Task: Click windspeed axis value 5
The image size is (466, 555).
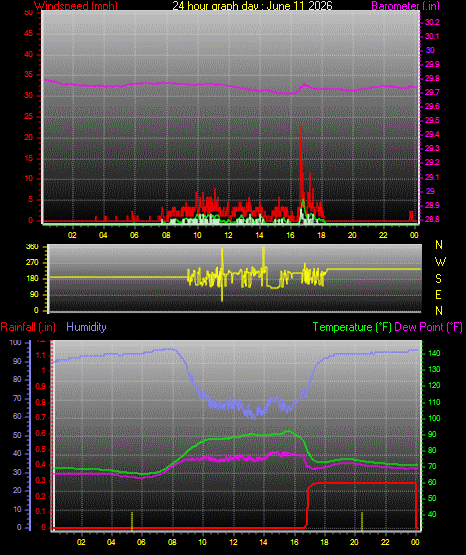Action: pos(30,199)
